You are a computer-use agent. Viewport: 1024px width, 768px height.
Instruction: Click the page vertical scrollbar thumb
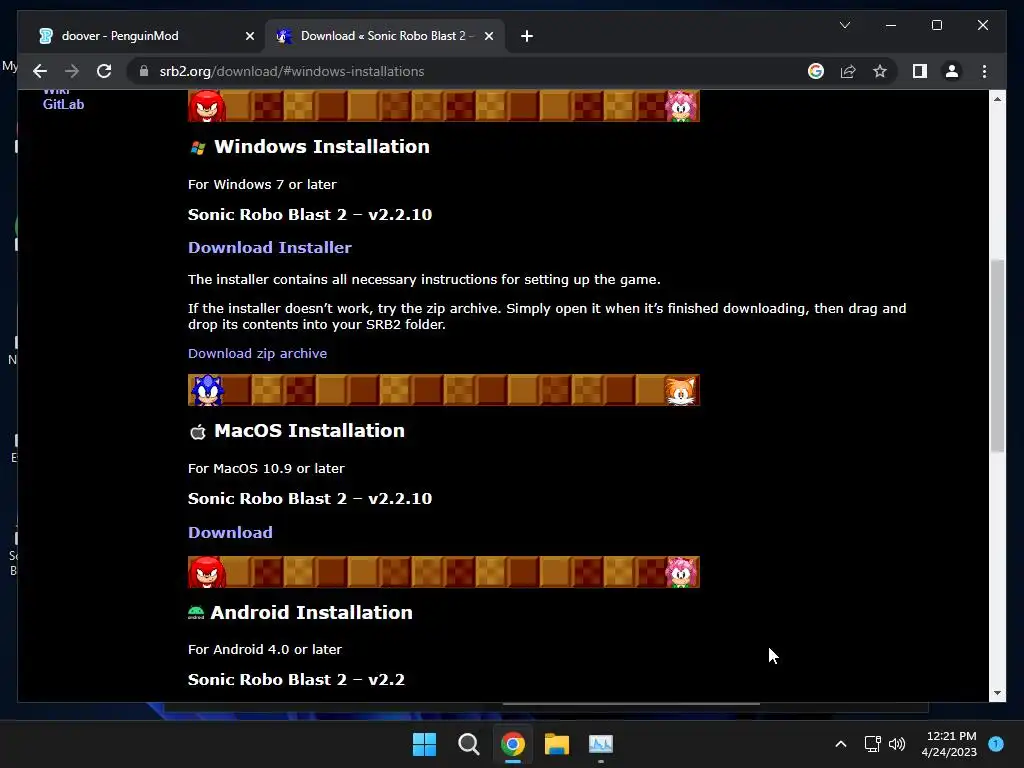click(x=997, y=356)
